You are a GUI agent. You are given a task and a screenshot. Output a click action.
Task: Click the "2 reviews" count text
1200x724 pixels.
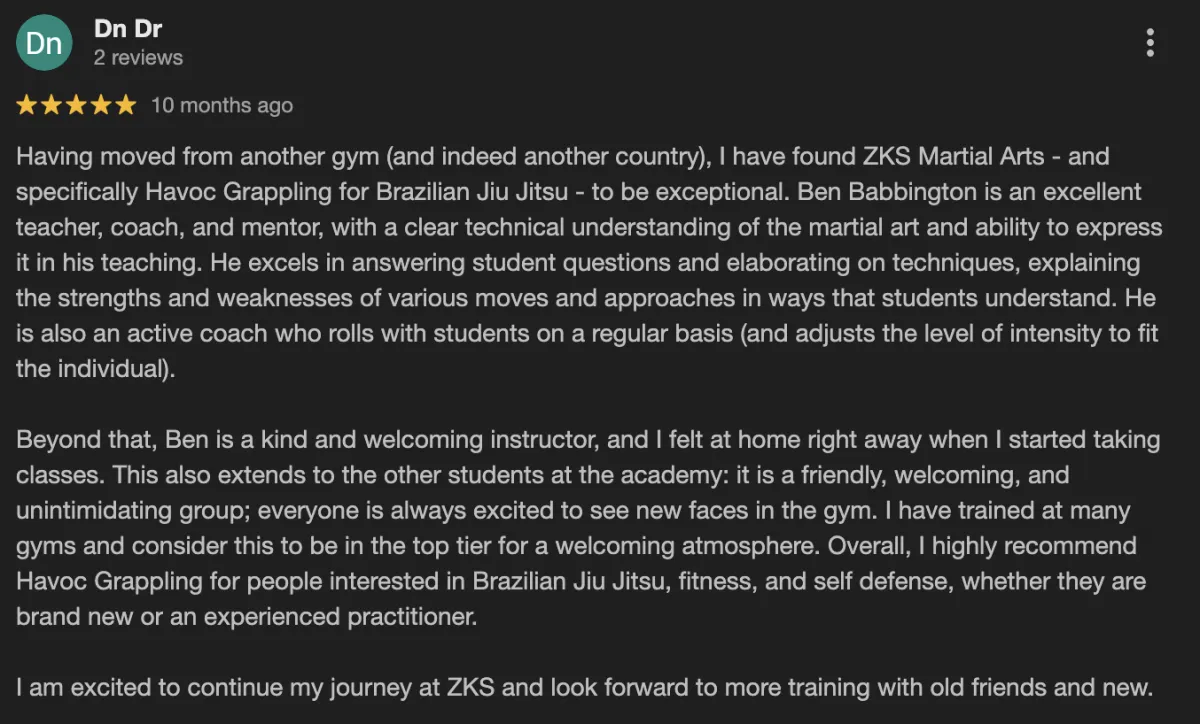click(x=138, y=58)
